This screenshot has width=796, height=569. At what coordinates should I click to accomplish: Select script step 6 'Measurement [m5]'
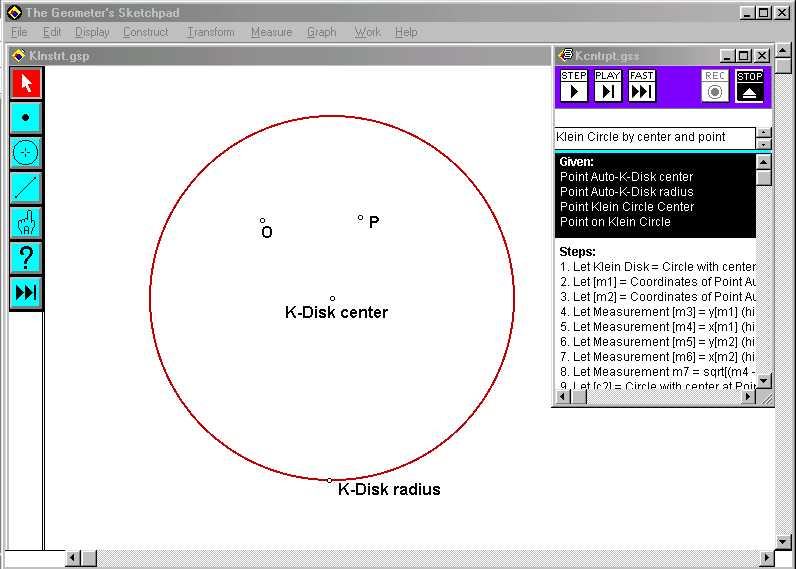[657, 342]
